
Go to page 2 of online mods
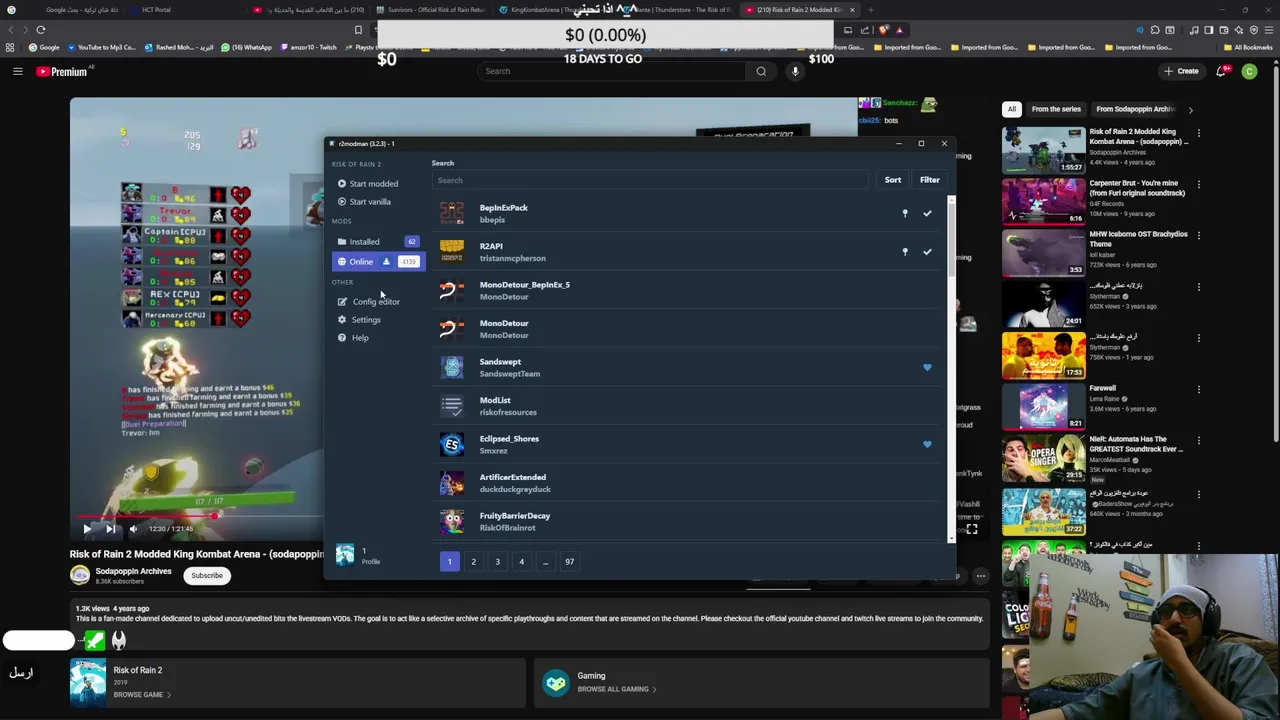click(x=474, y=562)
